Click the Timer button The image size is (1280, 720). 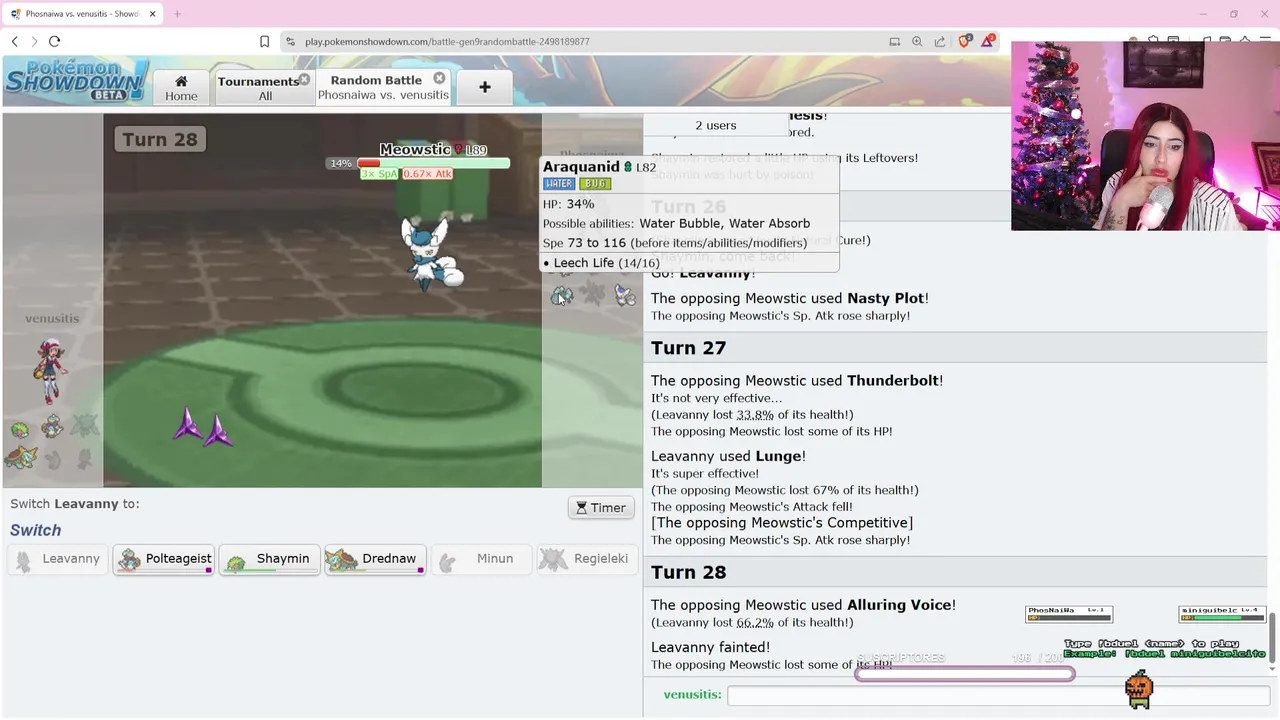click(x=601, y=507)
